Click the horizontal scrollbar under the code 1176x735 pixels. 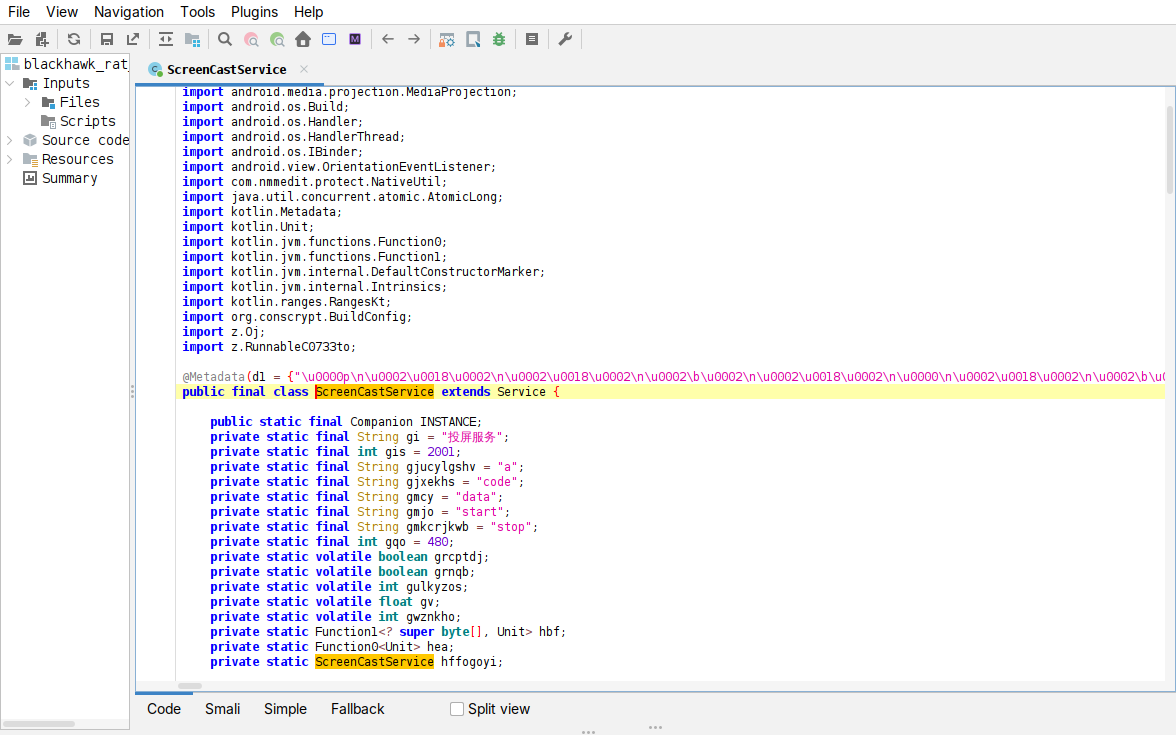click(x=190, y=686)
